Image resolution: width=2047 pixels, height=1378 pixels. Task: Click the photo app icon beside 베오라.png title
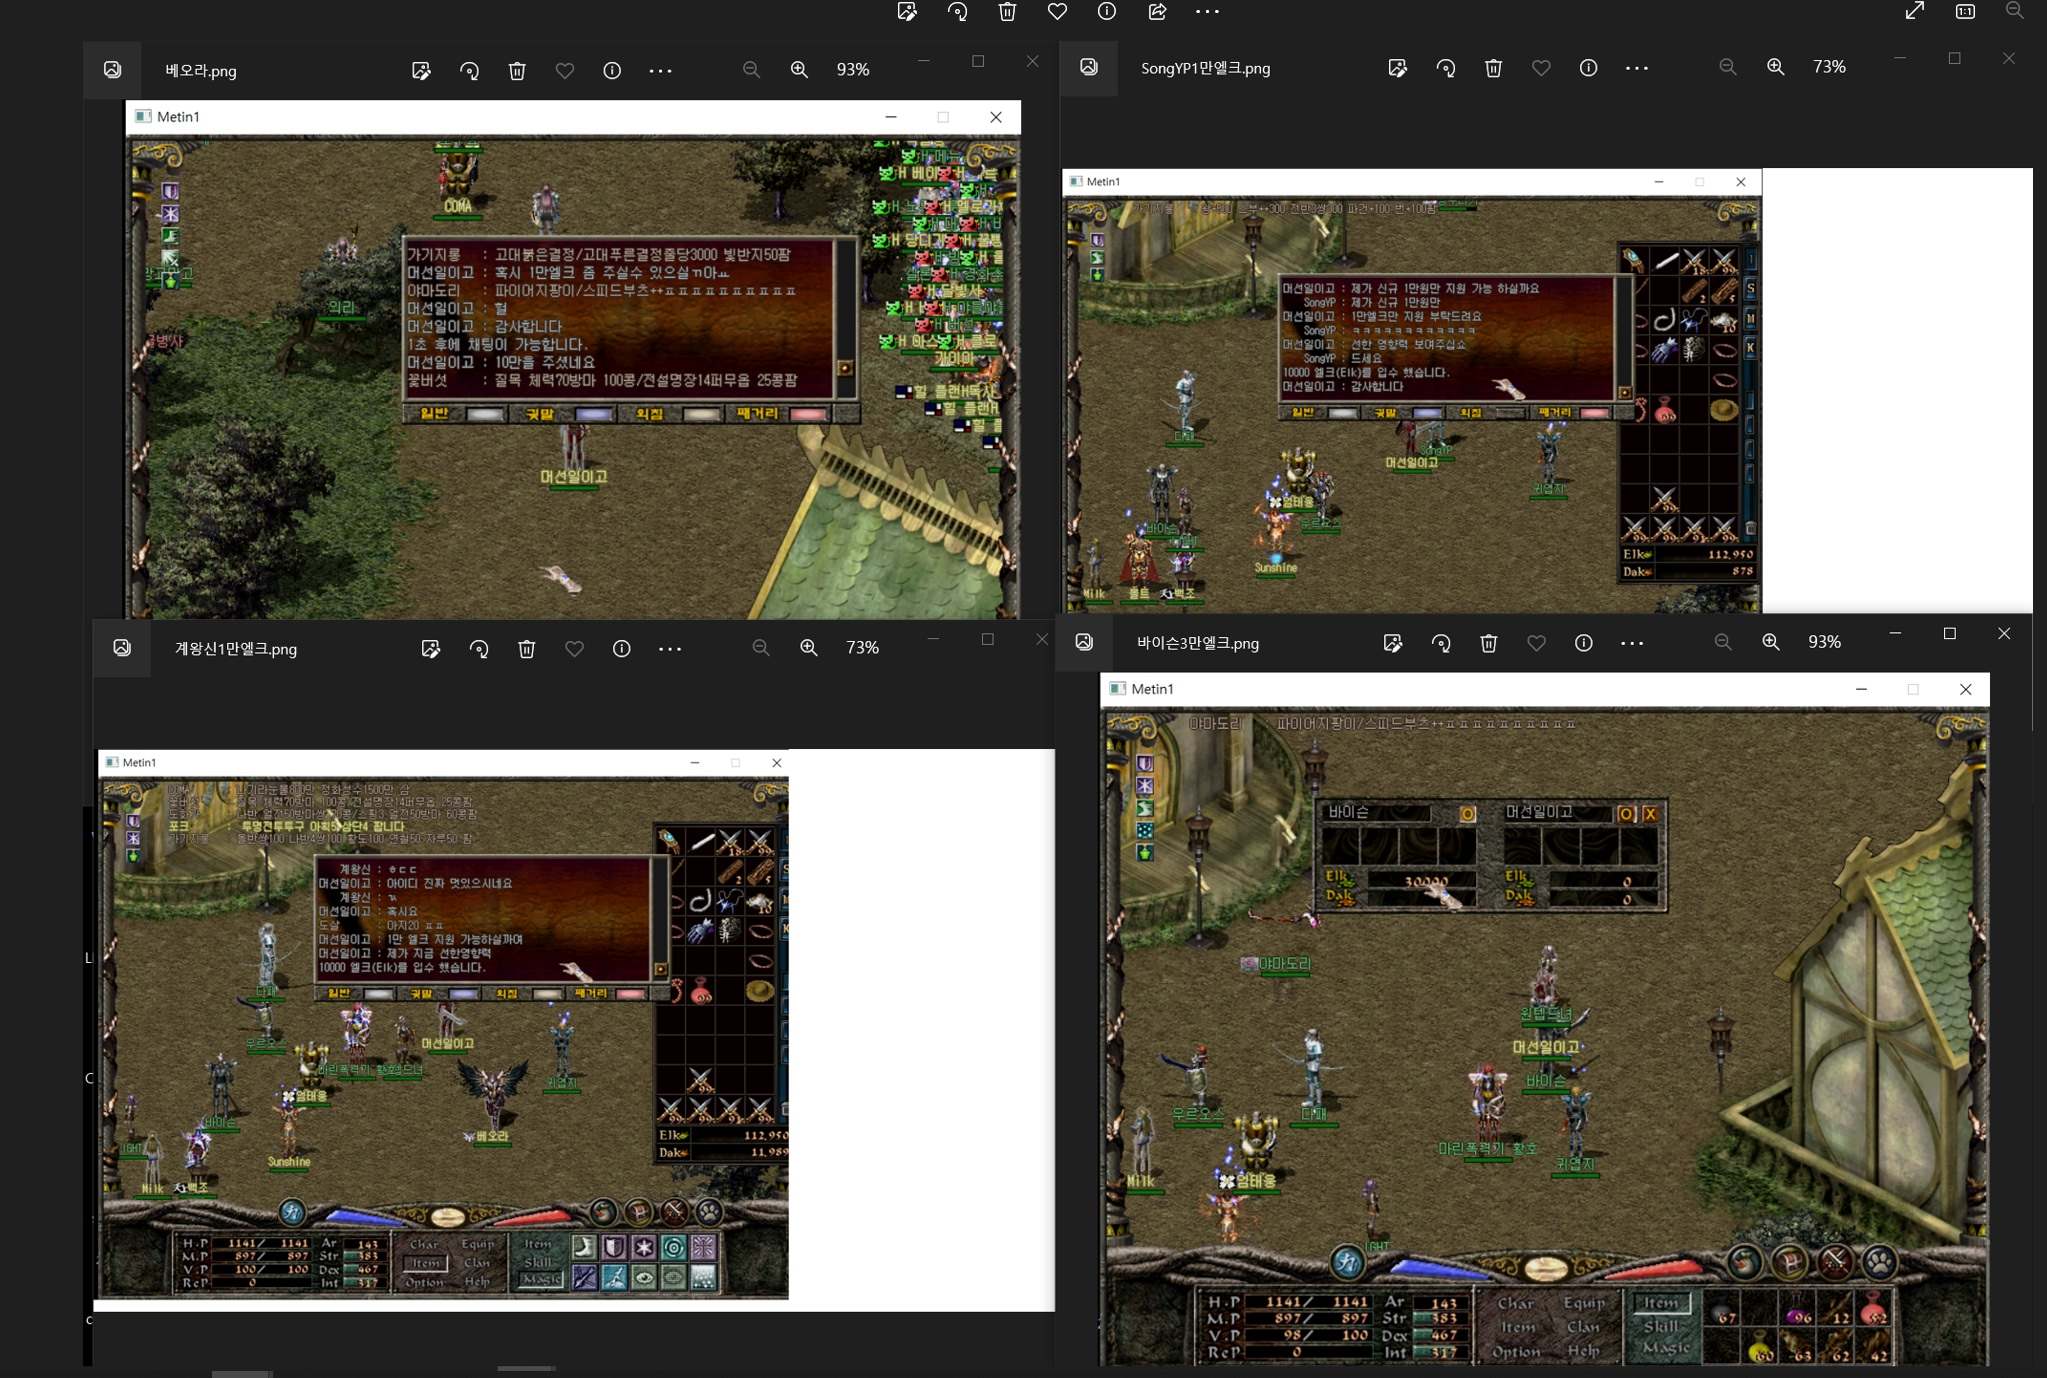[112, 70]
